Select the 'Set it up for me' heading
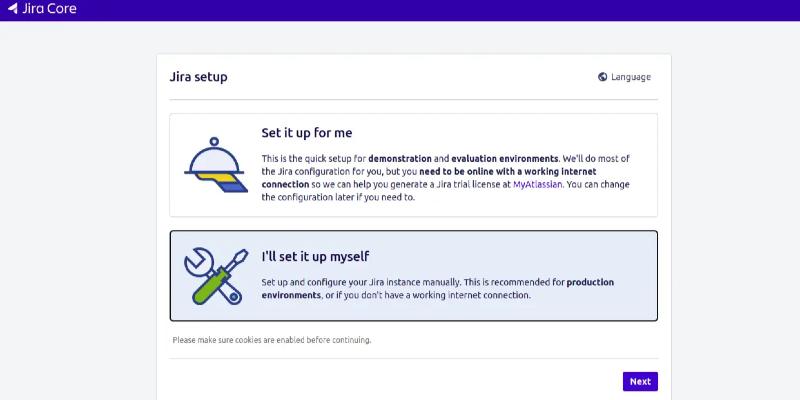Screen dimensions: 800x400 click(x=306, y=133)
